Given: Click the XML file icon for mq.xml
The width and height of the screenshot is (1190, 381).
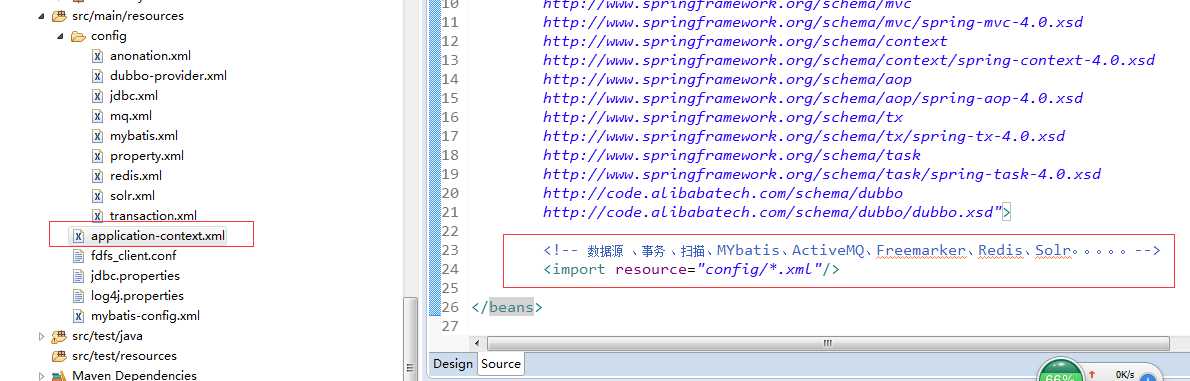Looking at the screenshot, I should (97, 115).
